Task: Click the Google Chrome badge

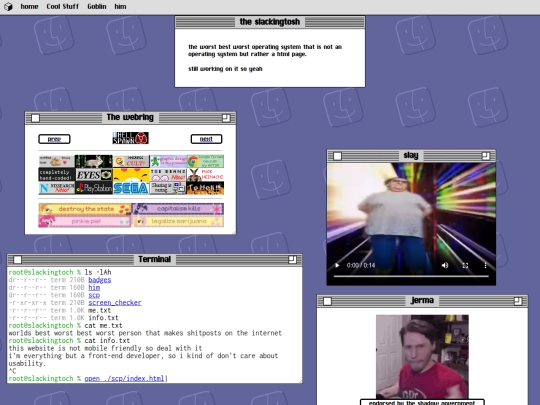Action: coord(205,161)
